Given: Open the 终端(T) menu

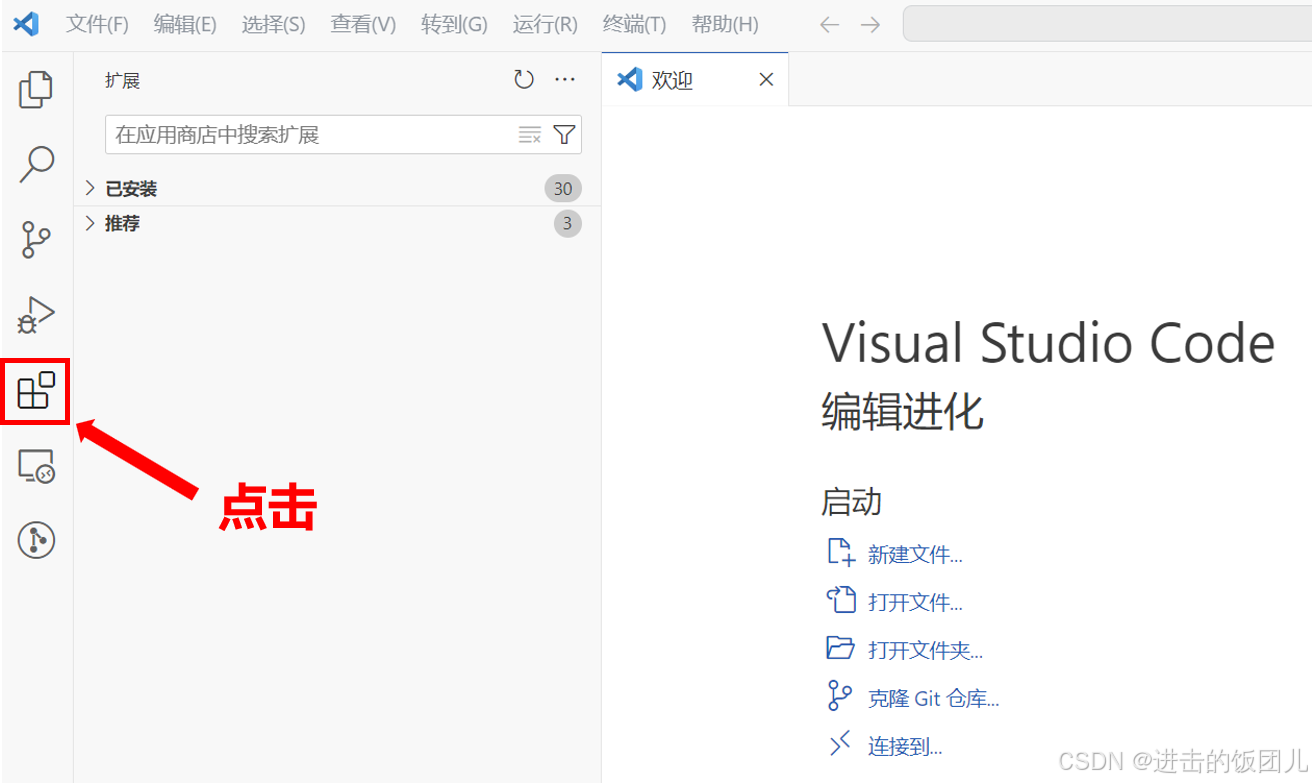Looking at the screenshot, I should pyautogui.click(x=635, y=25).
